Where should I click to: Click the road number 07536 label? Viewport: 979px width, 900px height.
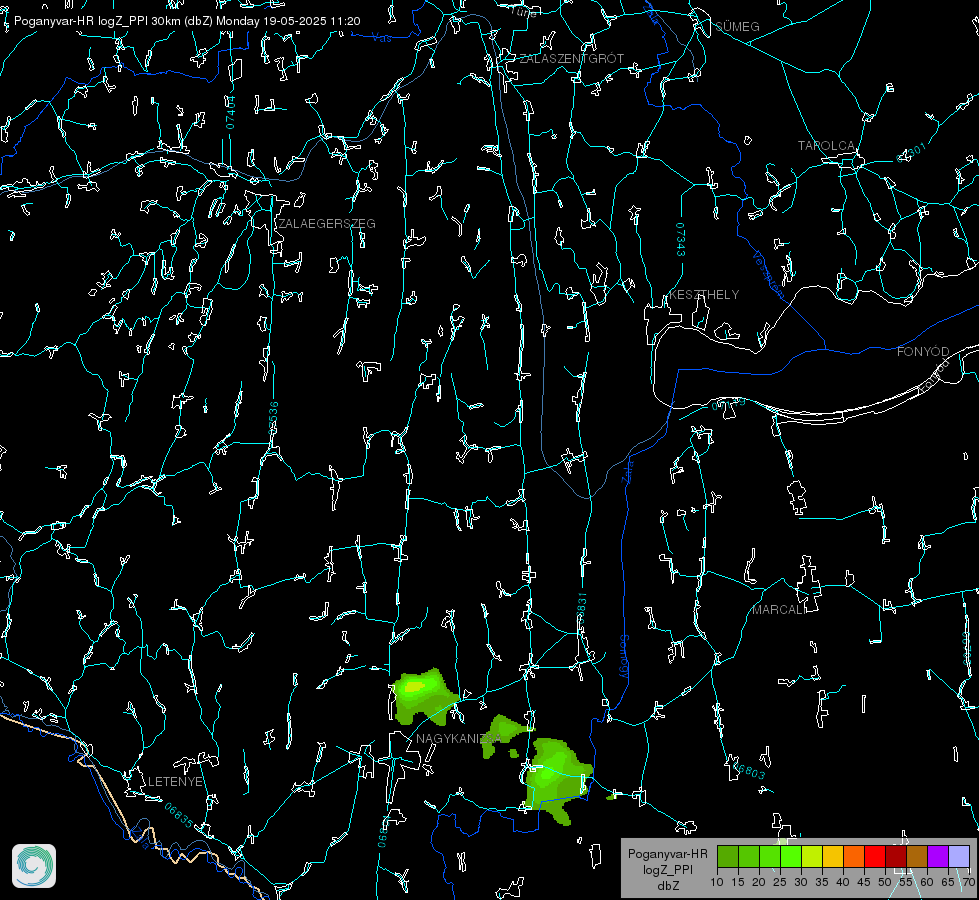(x=273, y=418)
